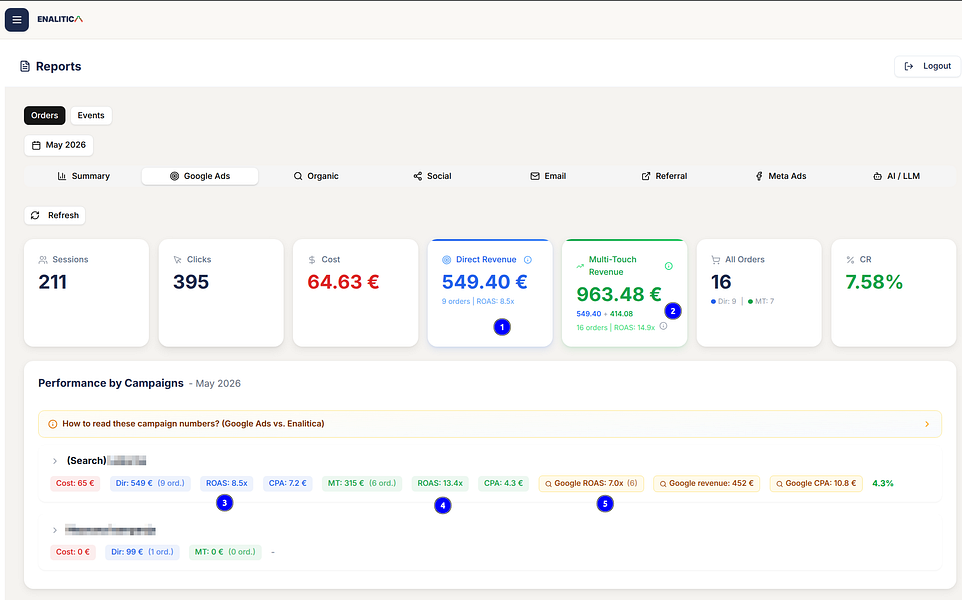The width and height of the screenshot is (962, 600).
Task: Click the info icon next to Direct Revenue
Action: [x=528, y=260]
